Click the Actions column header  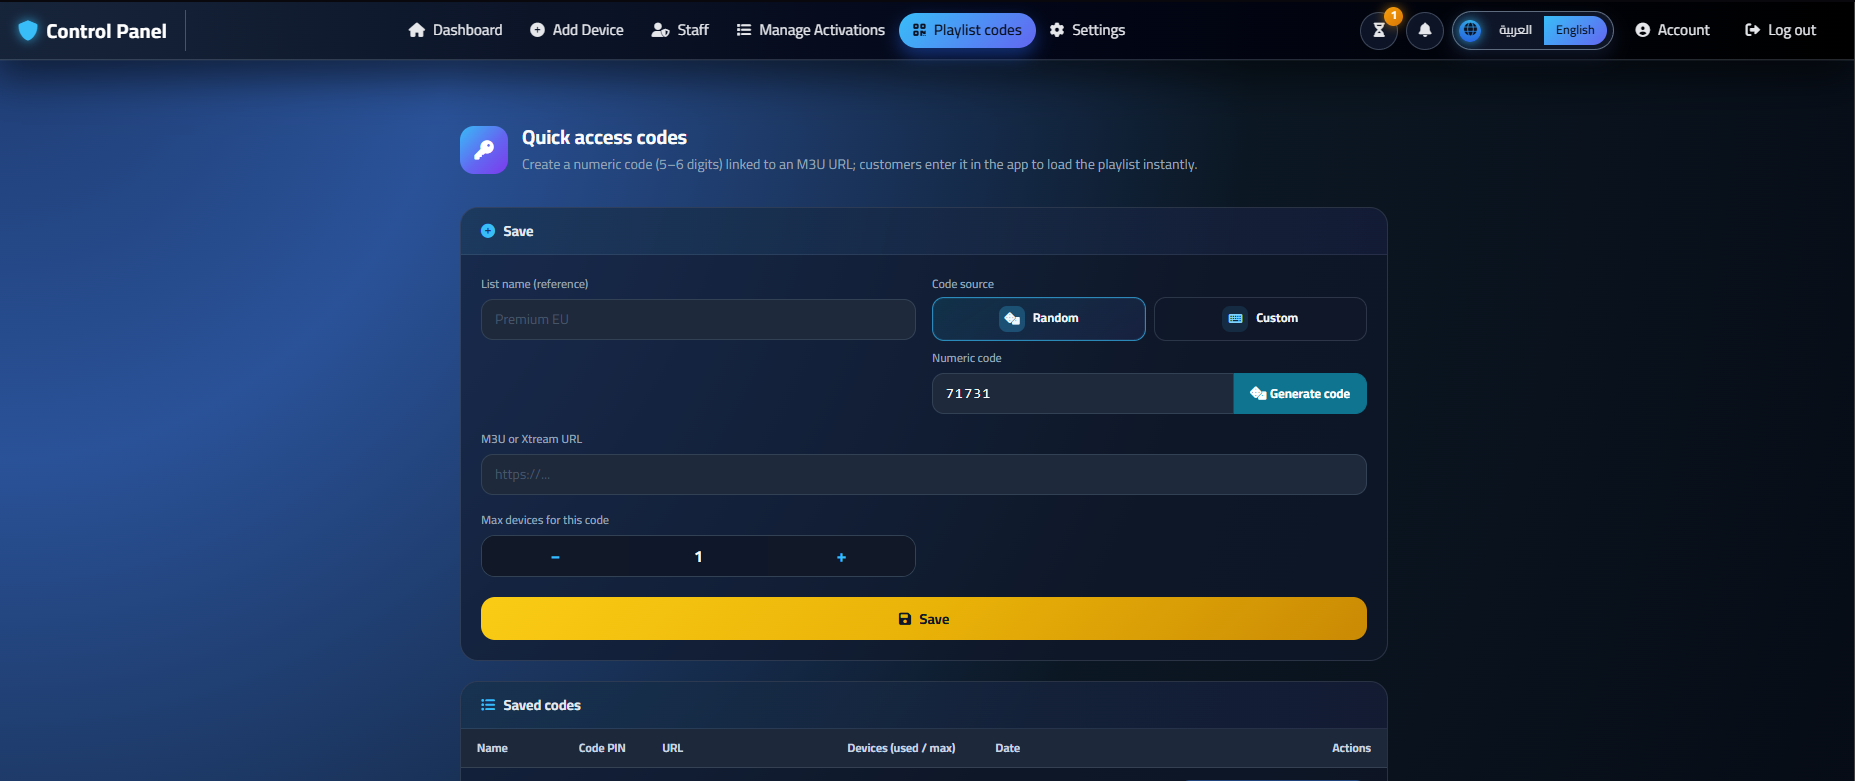1351,748
